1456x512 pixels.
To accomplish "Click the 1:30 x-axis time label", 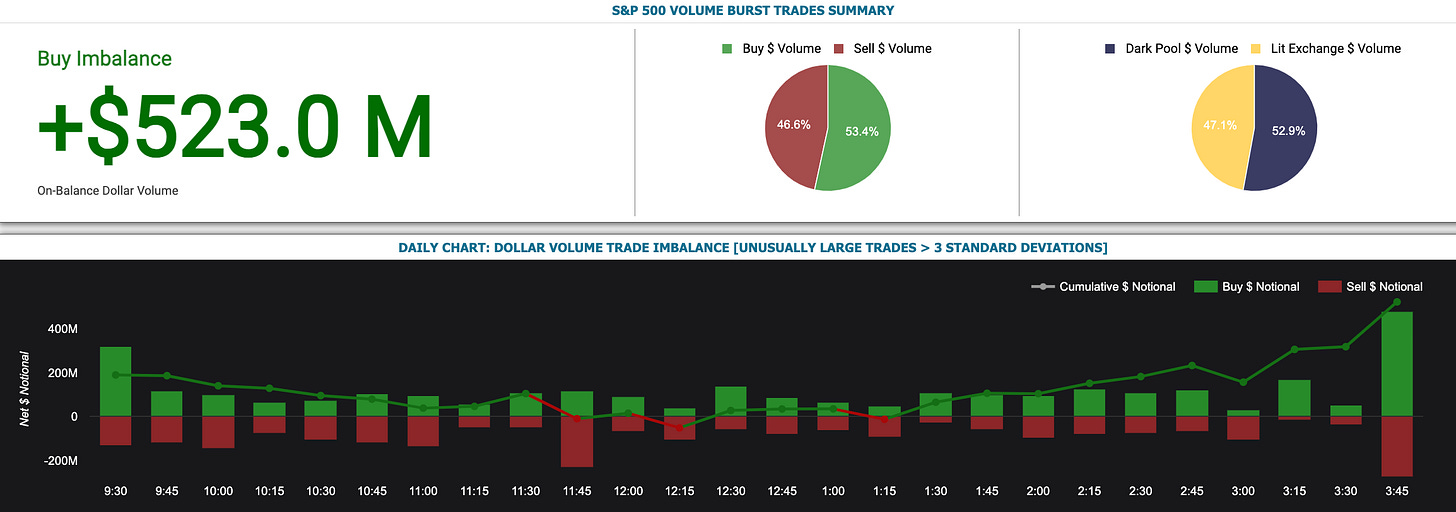I will coord(935,491).
